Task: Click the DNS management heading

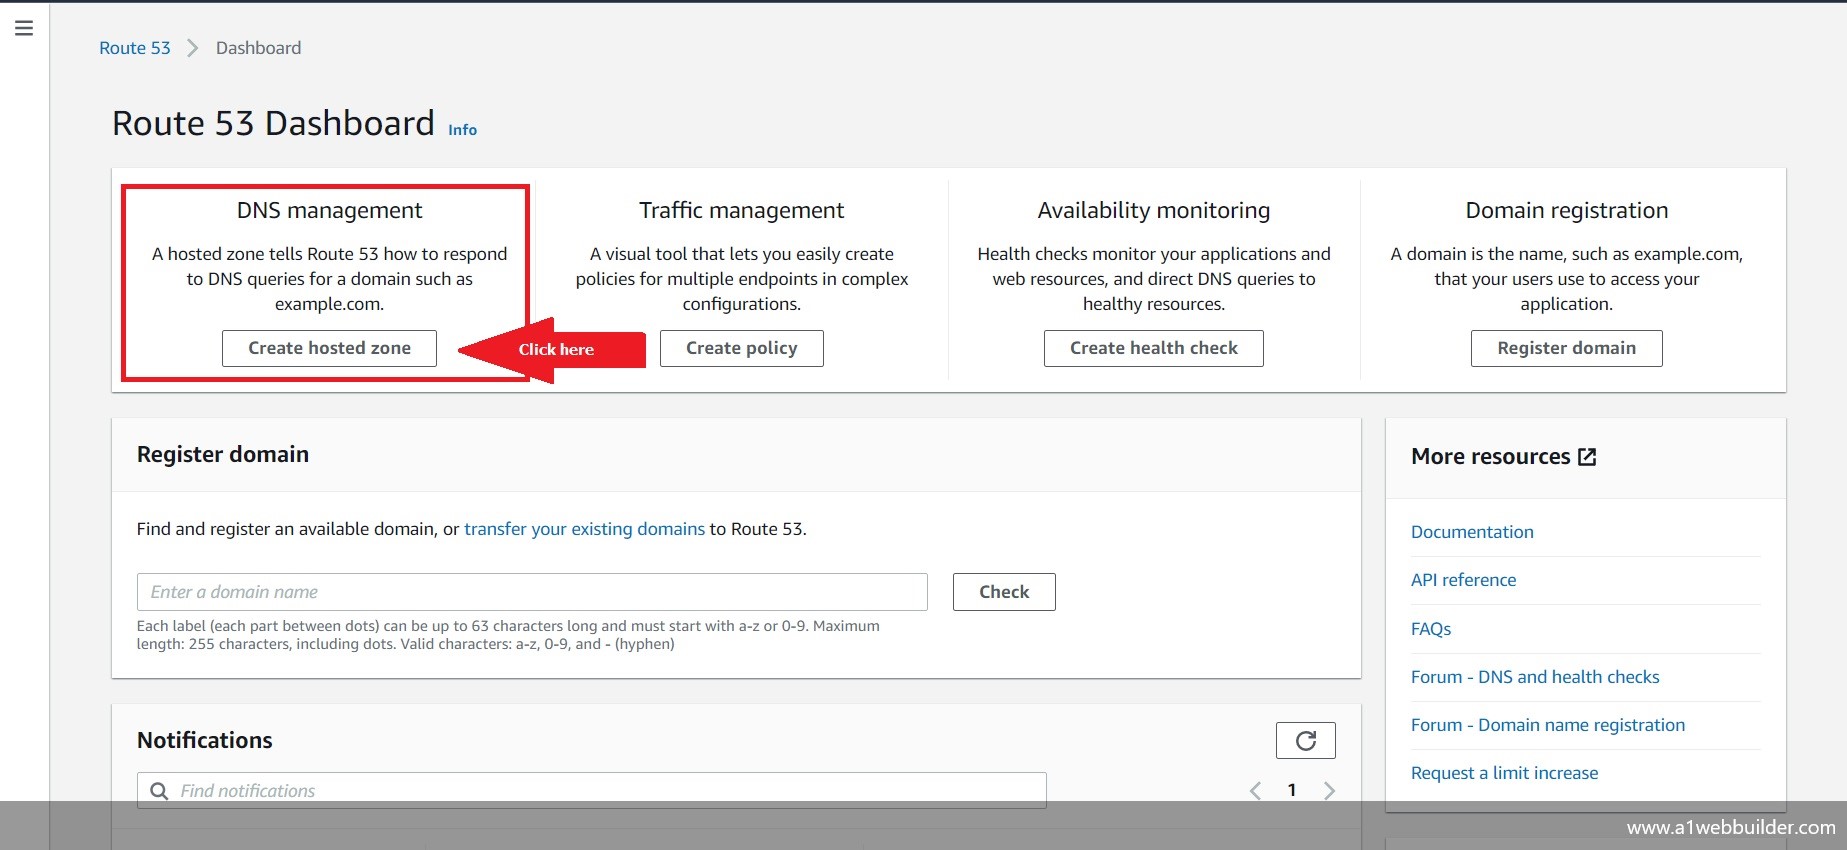Action: tap(329, 210)
